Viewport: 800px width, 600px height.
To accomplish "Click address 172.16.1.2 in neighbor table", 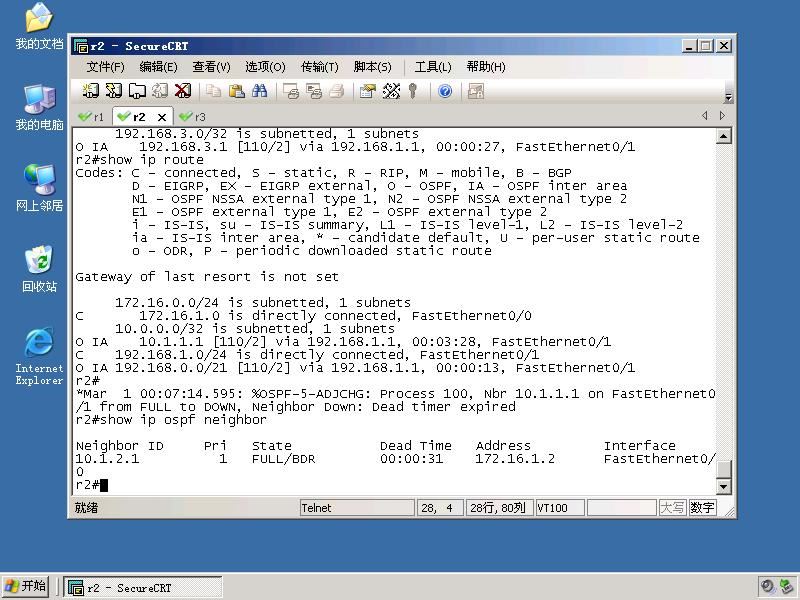I will (515, 459).
